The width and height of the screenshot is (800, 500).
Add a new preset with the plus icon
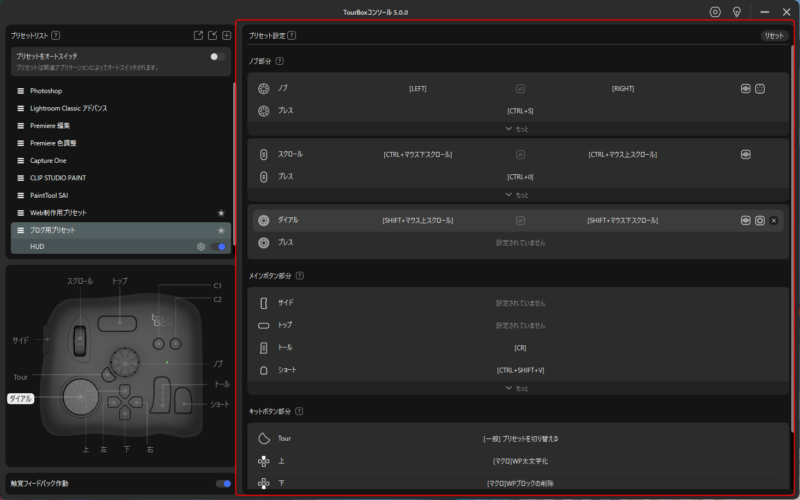(x=227, y=35)
